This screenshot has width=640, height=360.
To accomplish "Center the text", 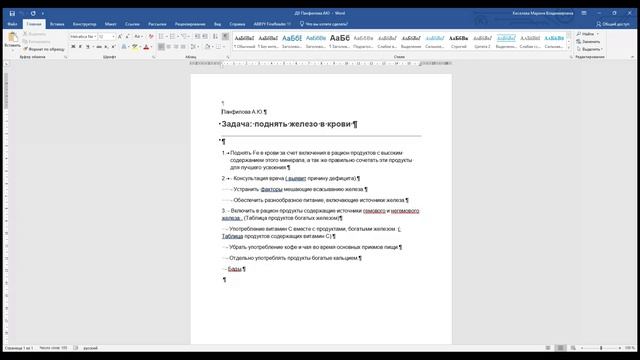I will tap(169, 47).
